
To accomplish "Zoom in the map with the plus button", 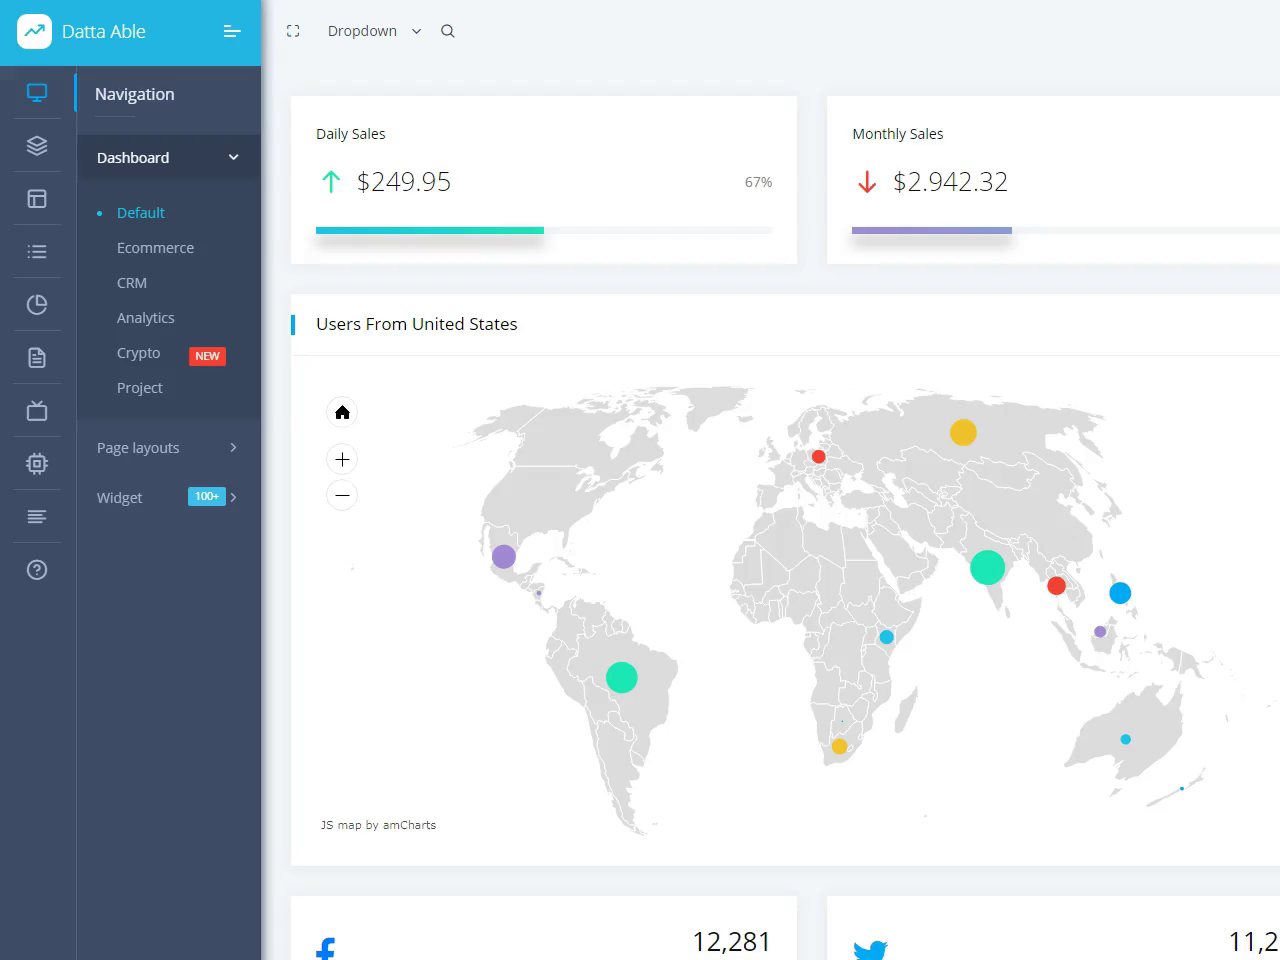I will click(x=342, y=459).
